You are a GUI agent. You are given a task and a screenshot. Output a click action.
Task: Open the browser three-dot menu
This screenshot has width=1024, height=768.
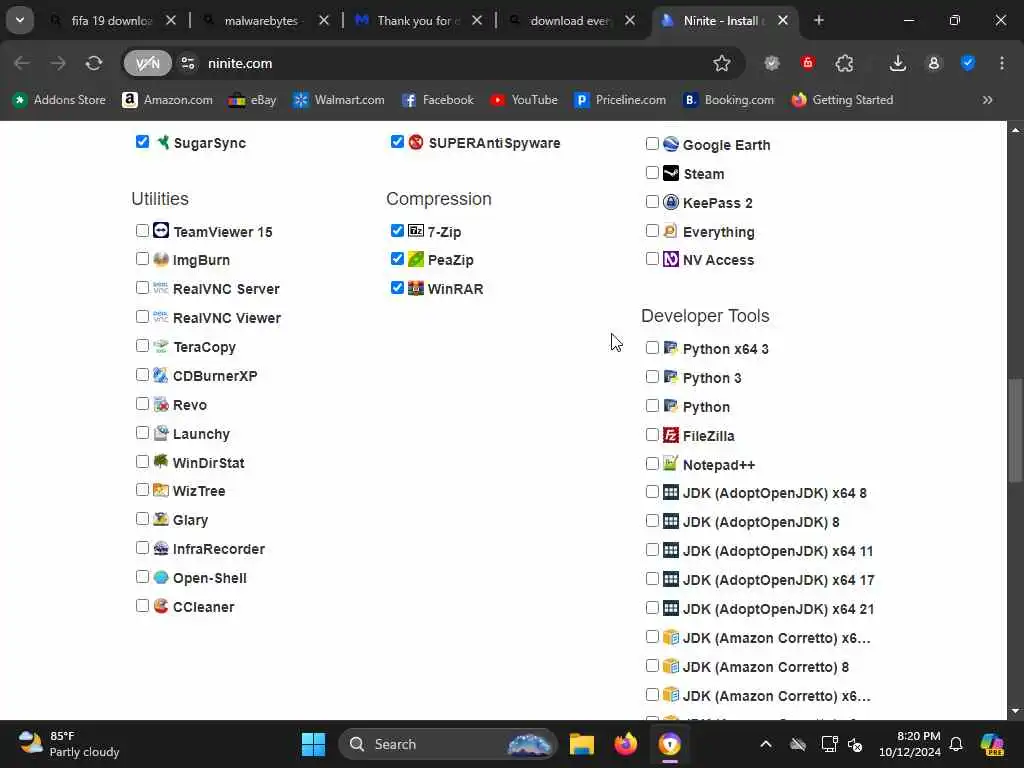(x=1002, y=63)
